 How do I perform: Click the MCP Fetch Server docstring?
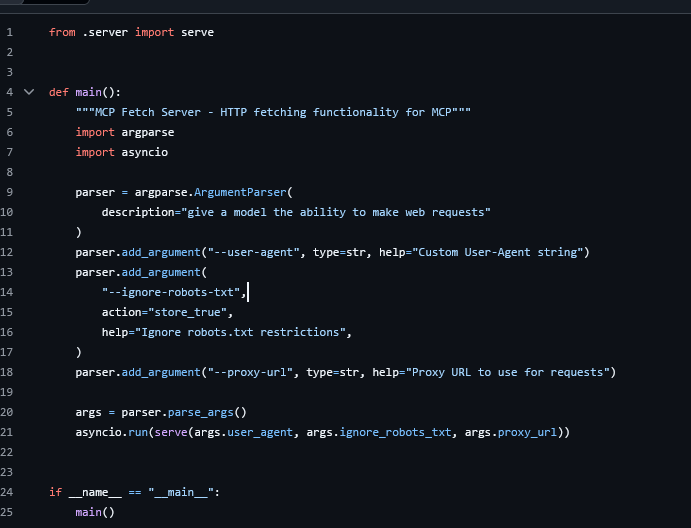[x=273, y=112]
